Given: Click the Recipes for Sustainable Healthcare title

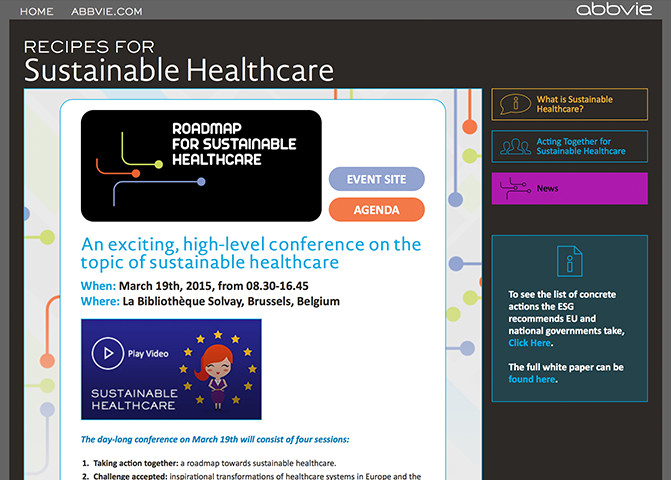Looking at the screenshot, I should [x=178, y=61].
